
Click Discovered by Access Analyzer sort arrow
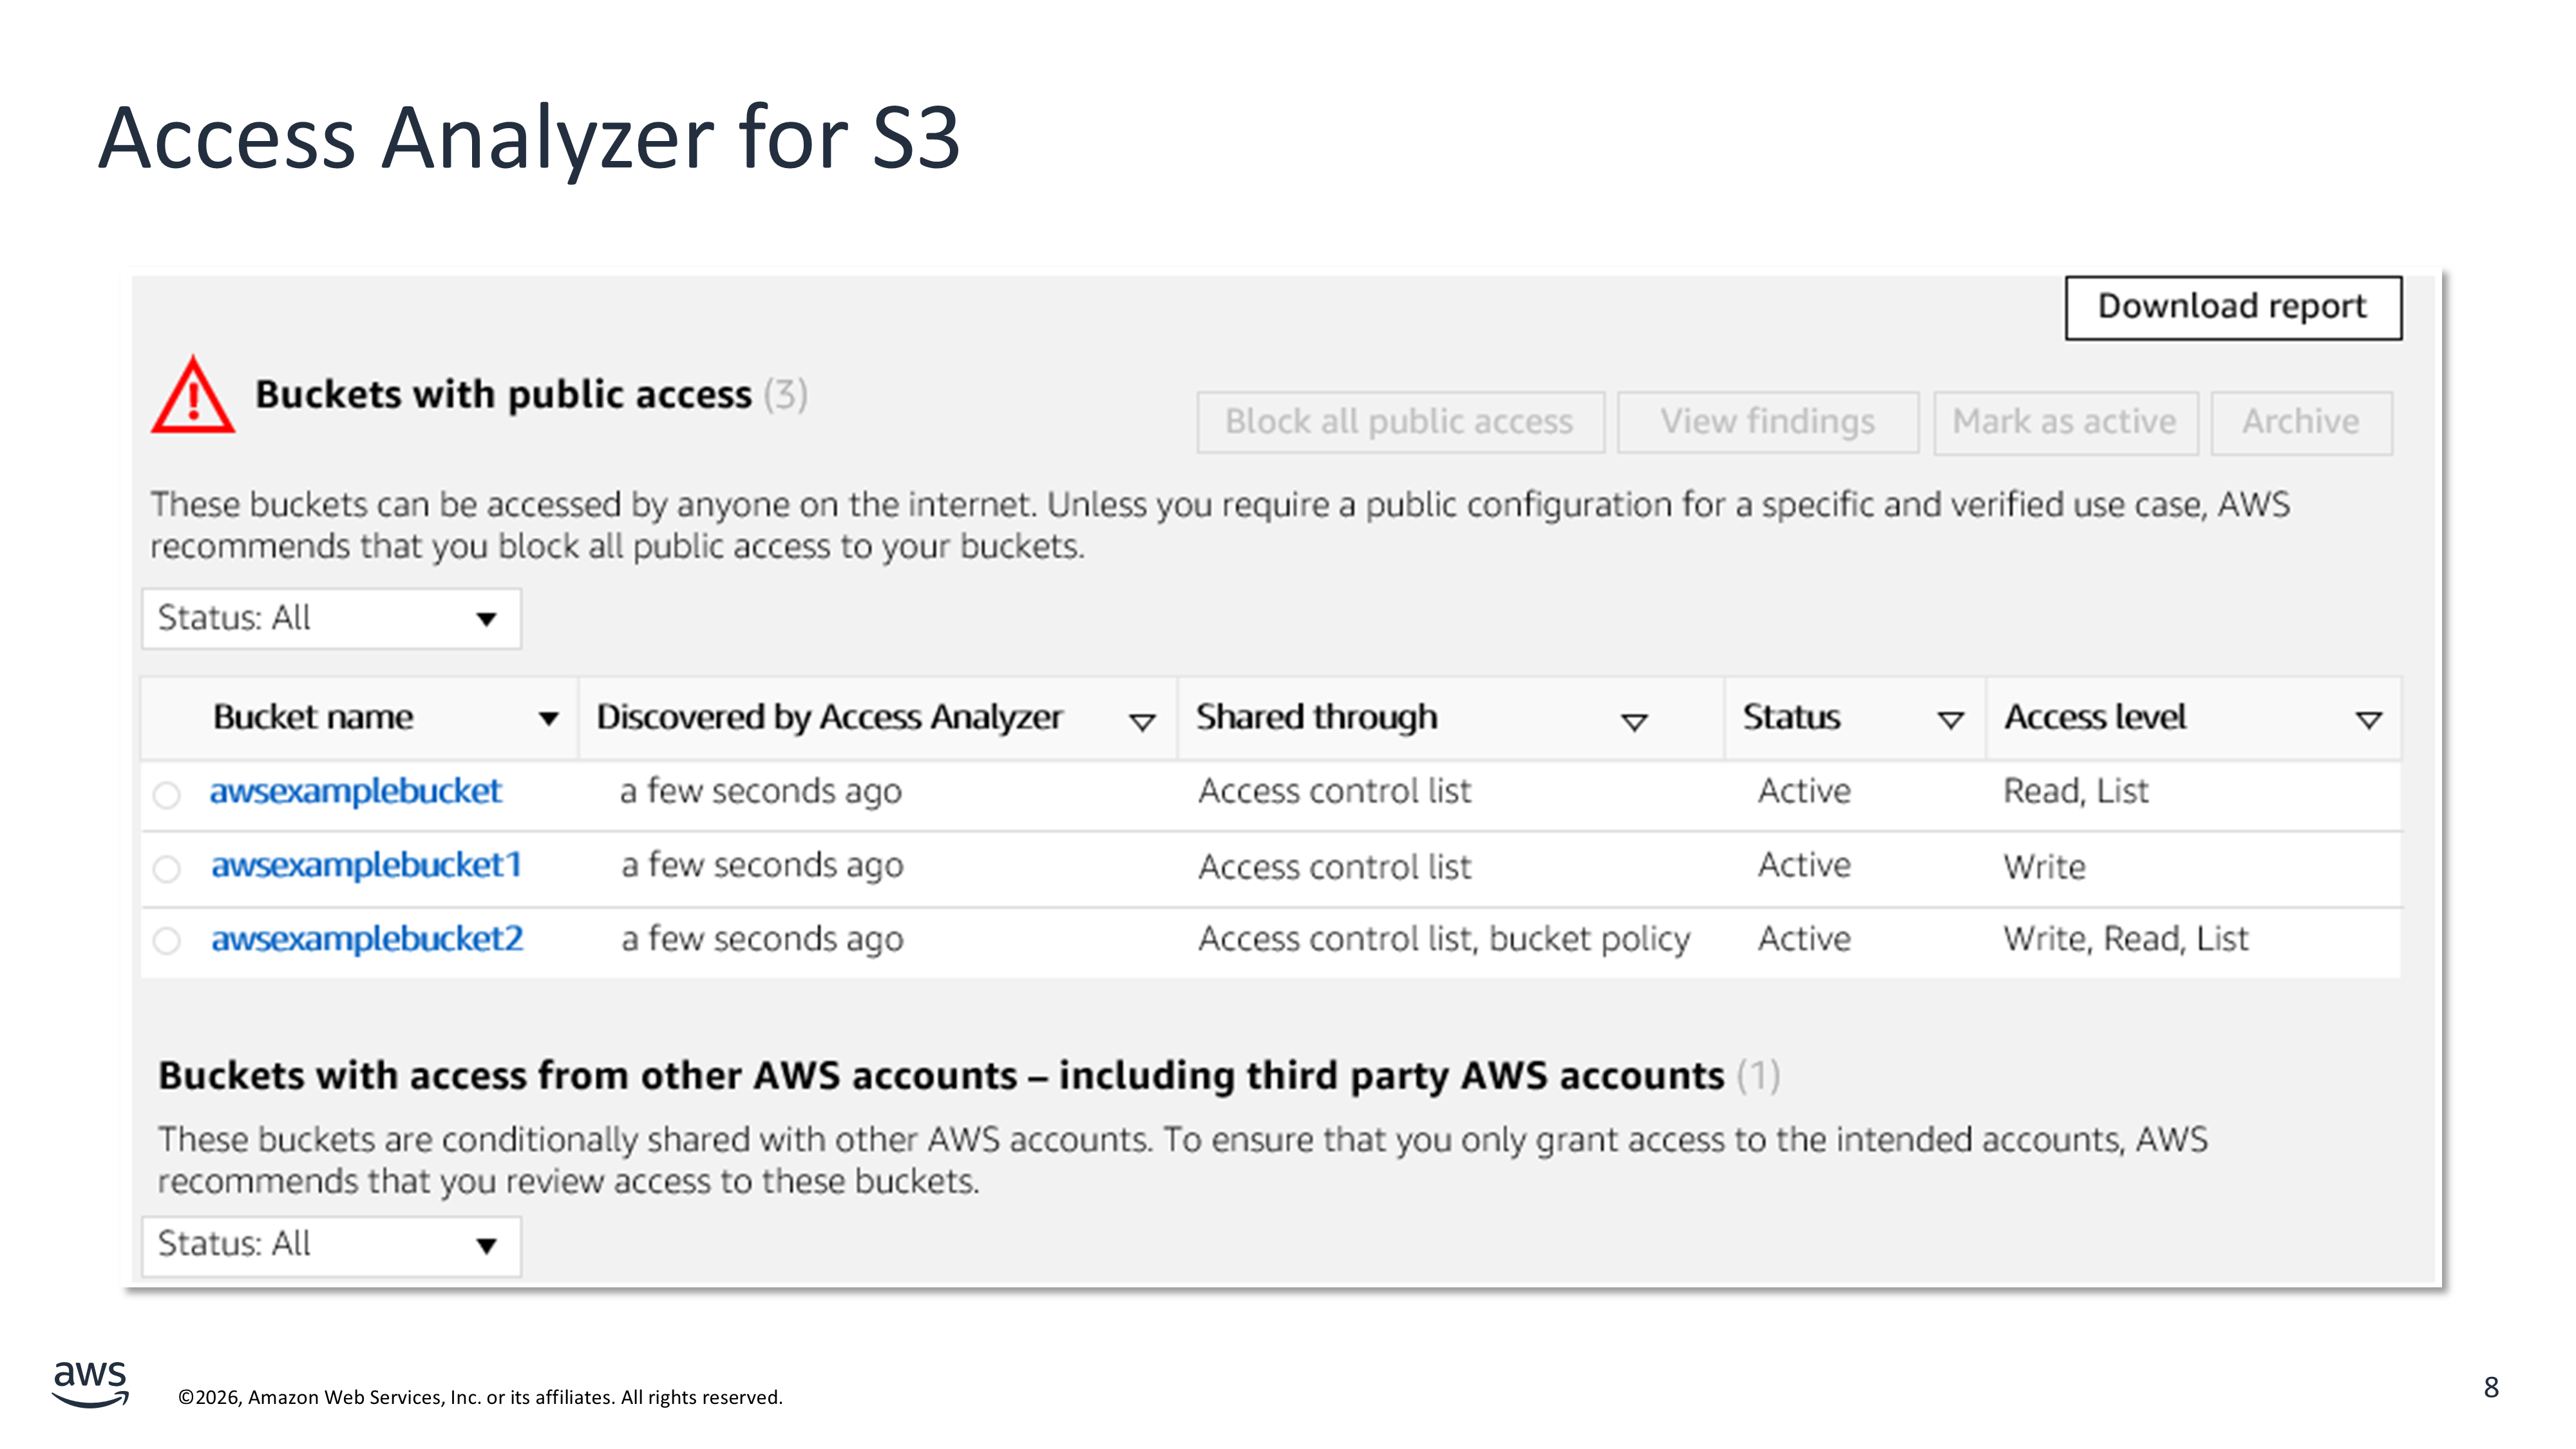point(1141,722)
